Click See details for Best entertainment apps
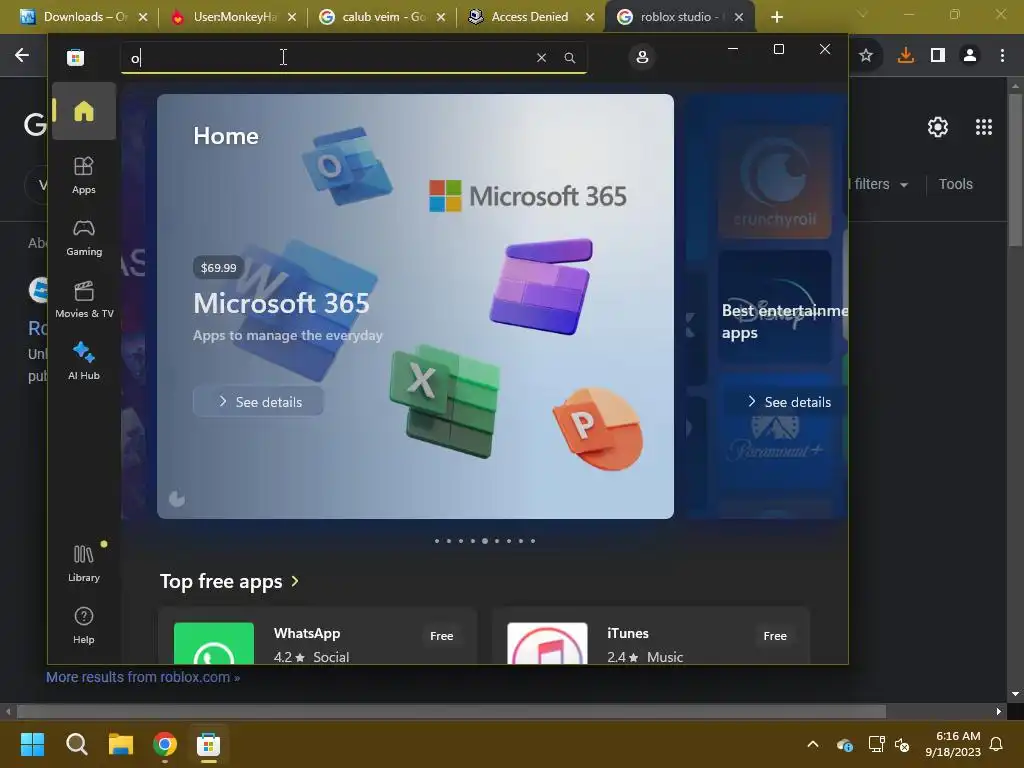The image size is (1024, 768). [x=788, y=402]
